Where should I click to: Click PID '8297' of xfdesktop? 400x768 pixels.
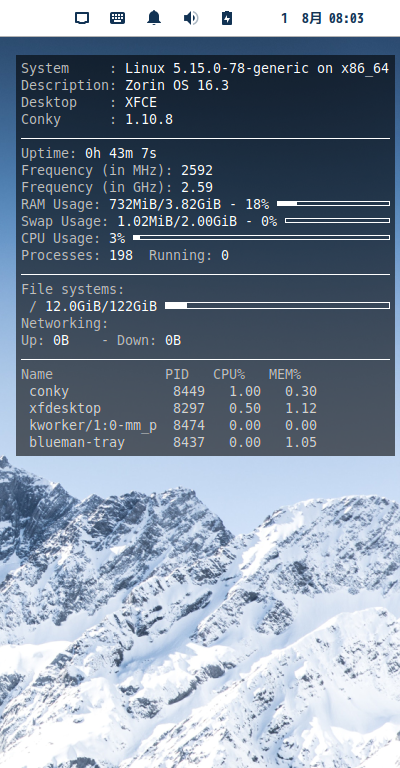point(189,408)
